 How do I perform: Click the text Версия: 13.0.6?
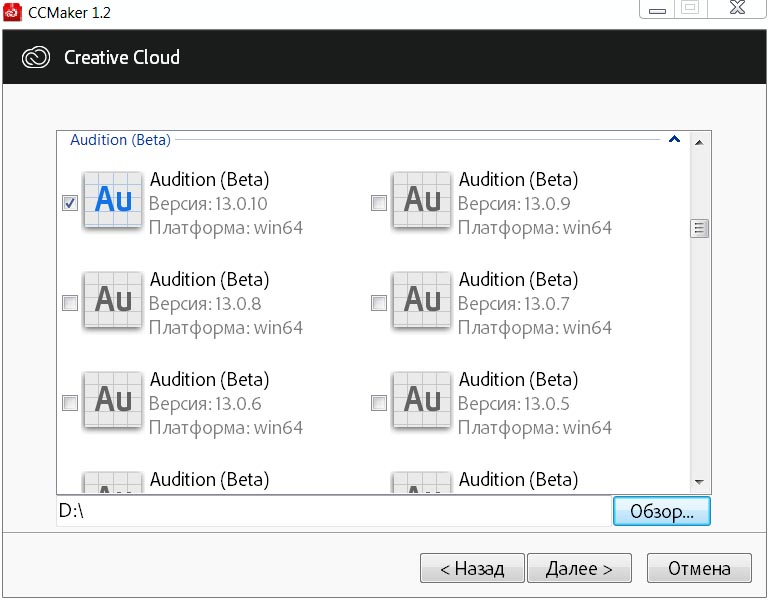205,403
